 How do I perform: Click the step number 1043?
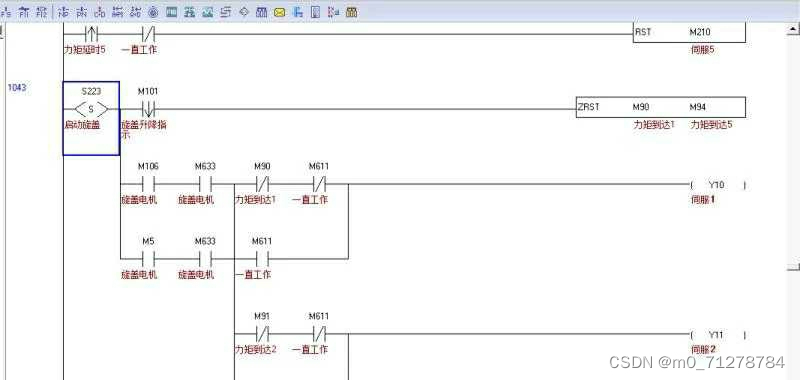pyautogui.click(x=17, y=88)
